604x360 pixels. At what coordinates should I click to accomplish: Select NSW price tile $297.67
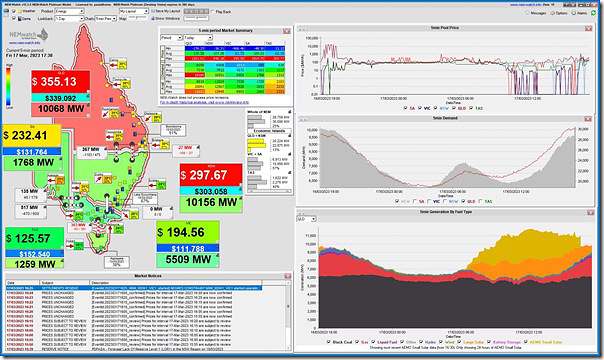tap(211, 175)
